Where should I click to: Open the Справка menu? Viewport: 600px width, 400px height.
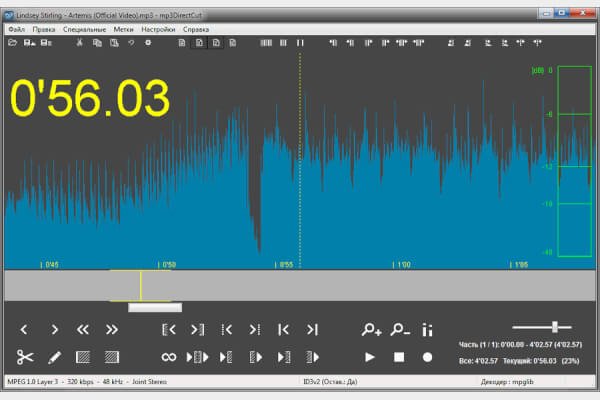click(196, 29)
